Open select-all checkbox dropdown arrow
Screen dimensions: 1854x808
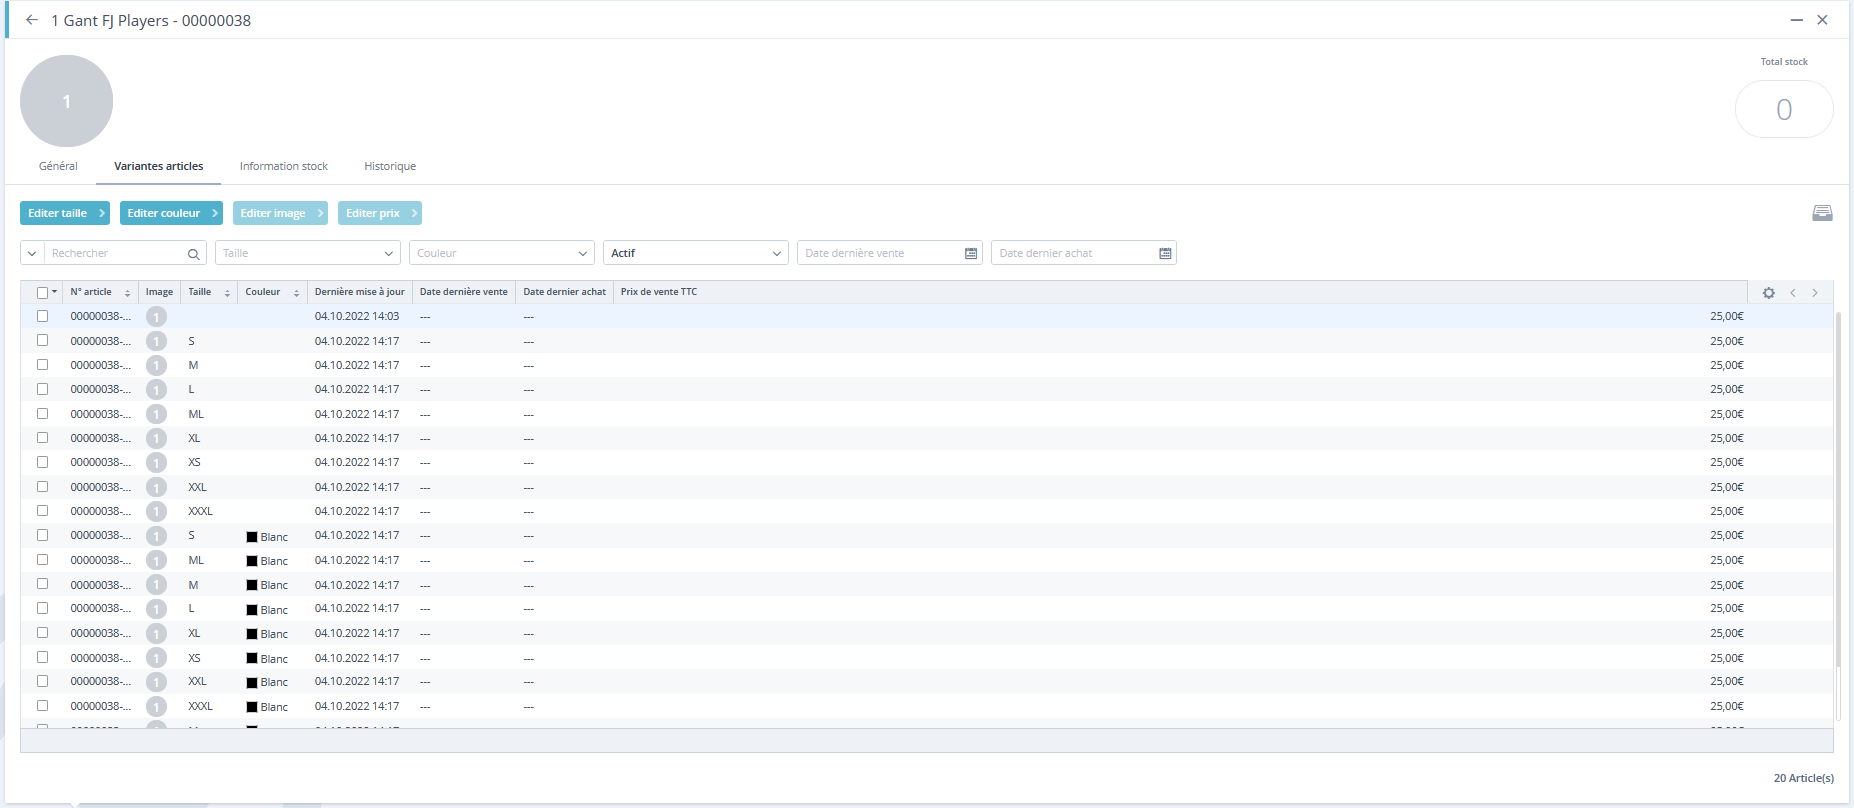pos(54,292)
